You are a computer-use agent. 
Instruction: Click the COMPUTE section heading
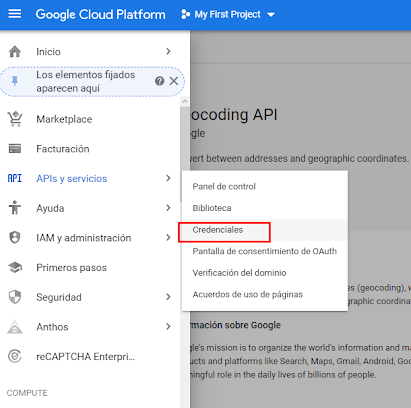pyautogui.click(x=27, y=393)
